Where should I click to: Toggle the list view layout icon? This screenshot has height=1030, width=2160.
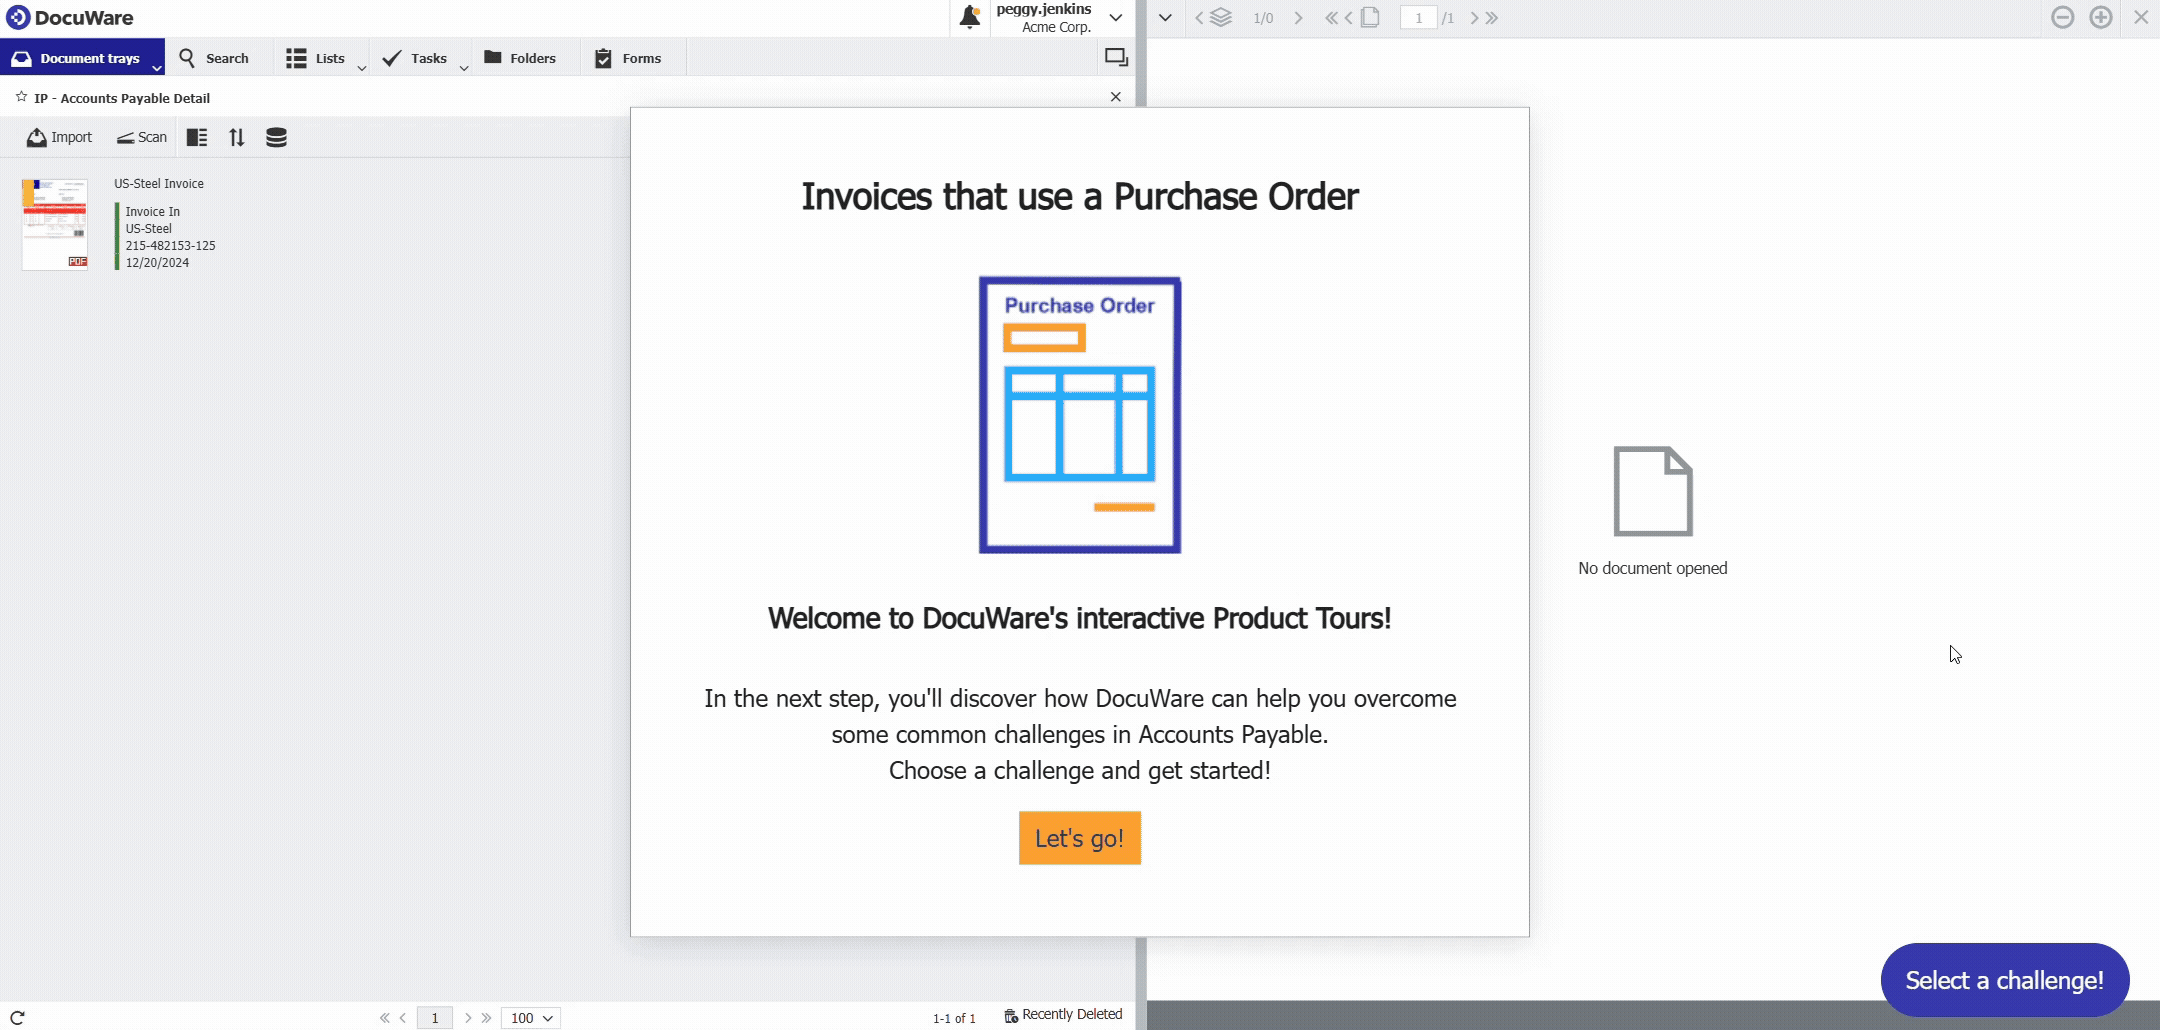click(x=197, y=137)
